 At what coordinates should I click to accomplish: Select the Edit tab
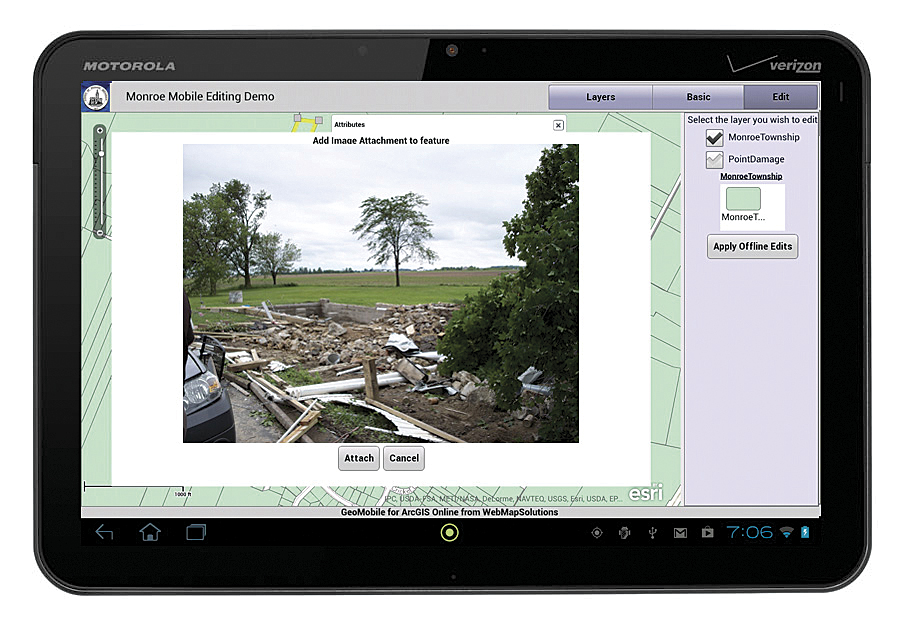(x=781, y=97)
